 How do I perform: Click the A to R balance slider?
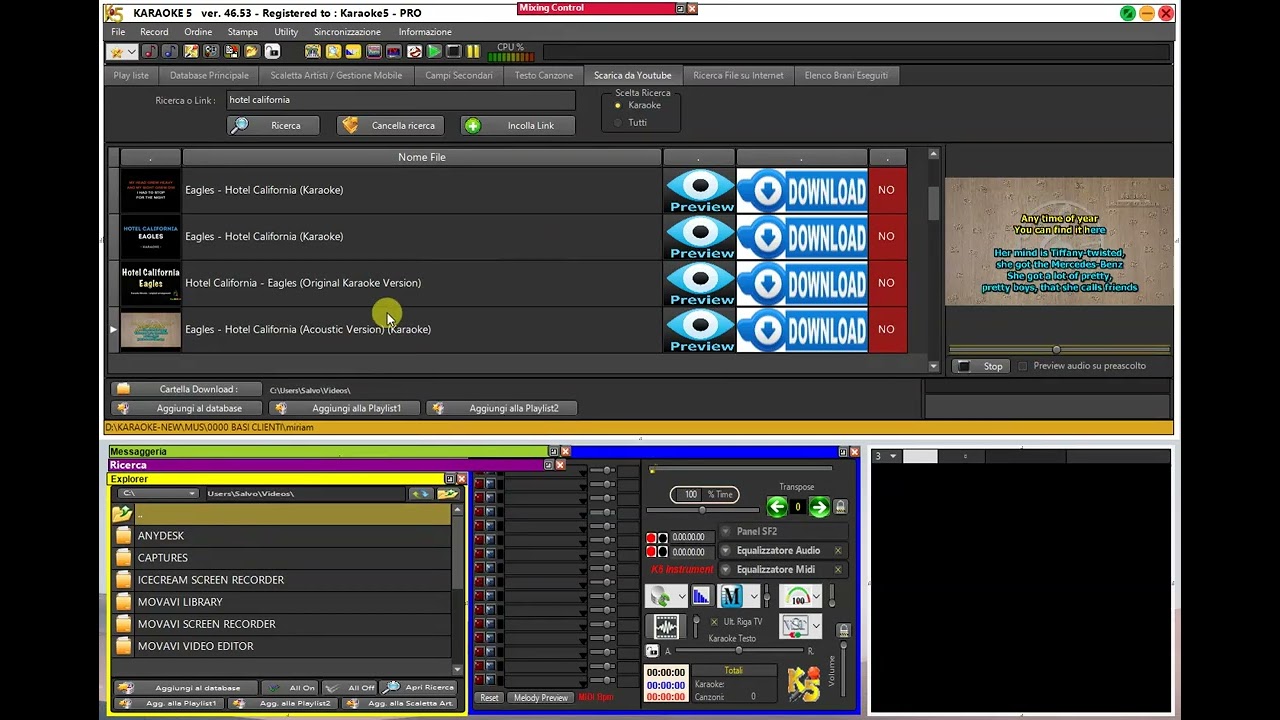point(739,651)
